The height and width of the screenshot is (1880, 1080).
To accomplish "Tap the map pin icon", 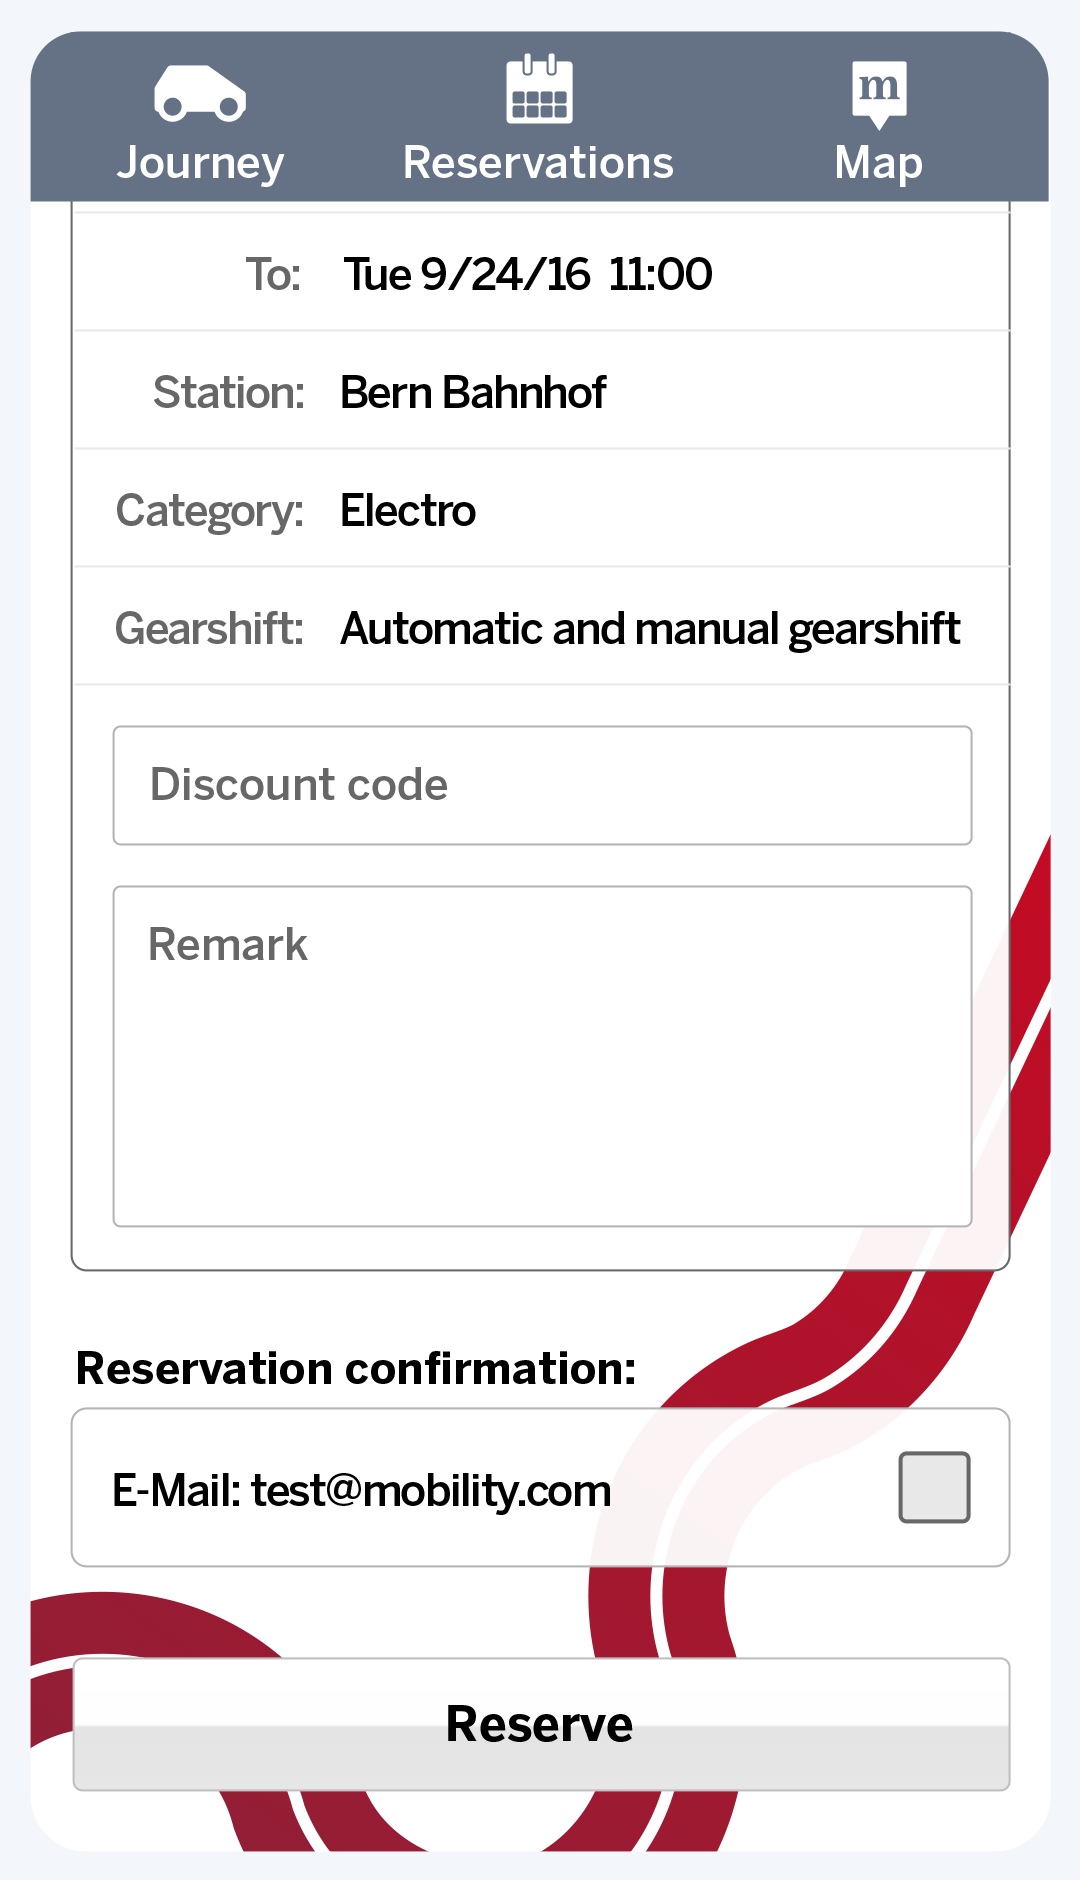I will (879, 93).
